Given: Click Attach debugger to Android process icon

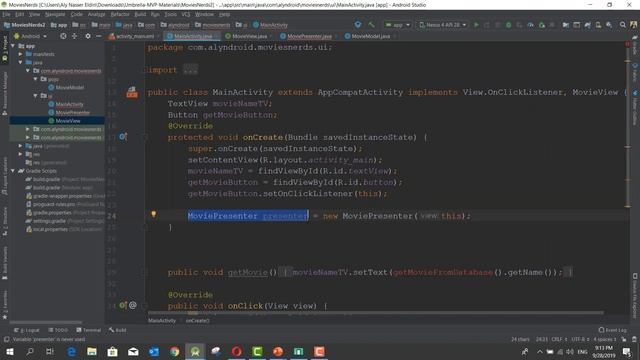Looking at the screenshot, I should pyautogui.click(x=542, y=25).
